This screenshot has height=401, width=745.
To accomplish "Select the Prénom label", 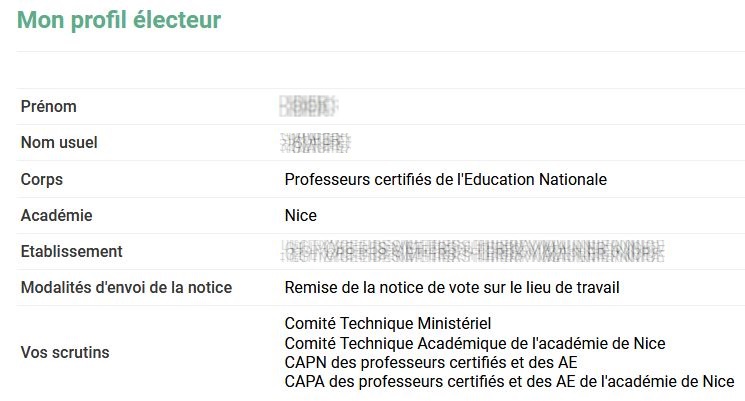I will click(x=48, y=106).
